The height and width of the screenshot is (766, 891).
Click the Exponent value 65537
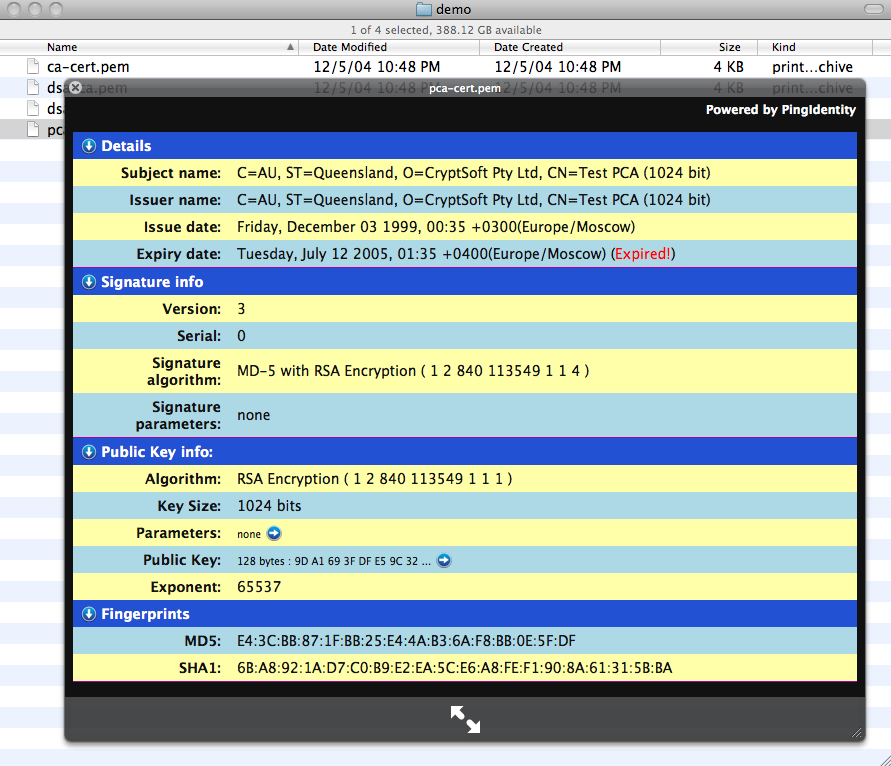pos(259,587)
